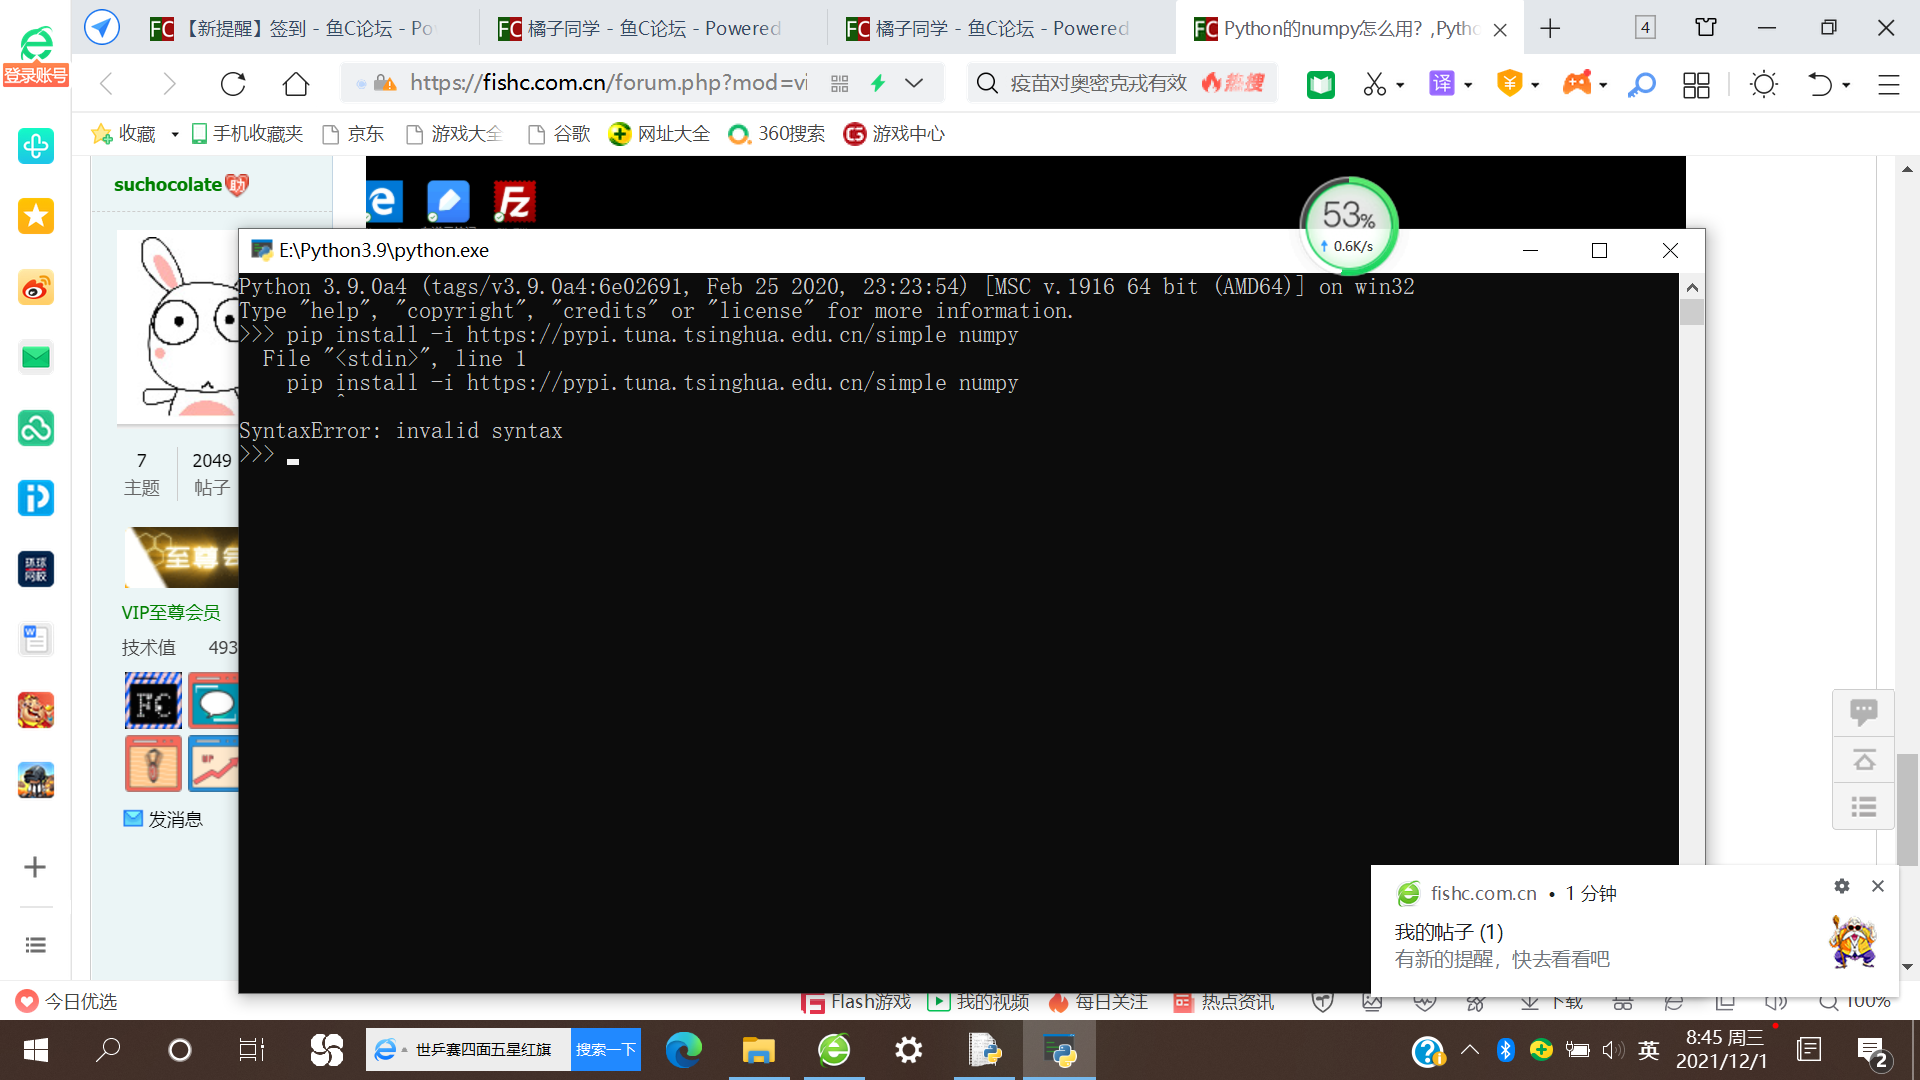
Task: Expand the translate dropdown arrow
Action: click(x=1468, y=85)
